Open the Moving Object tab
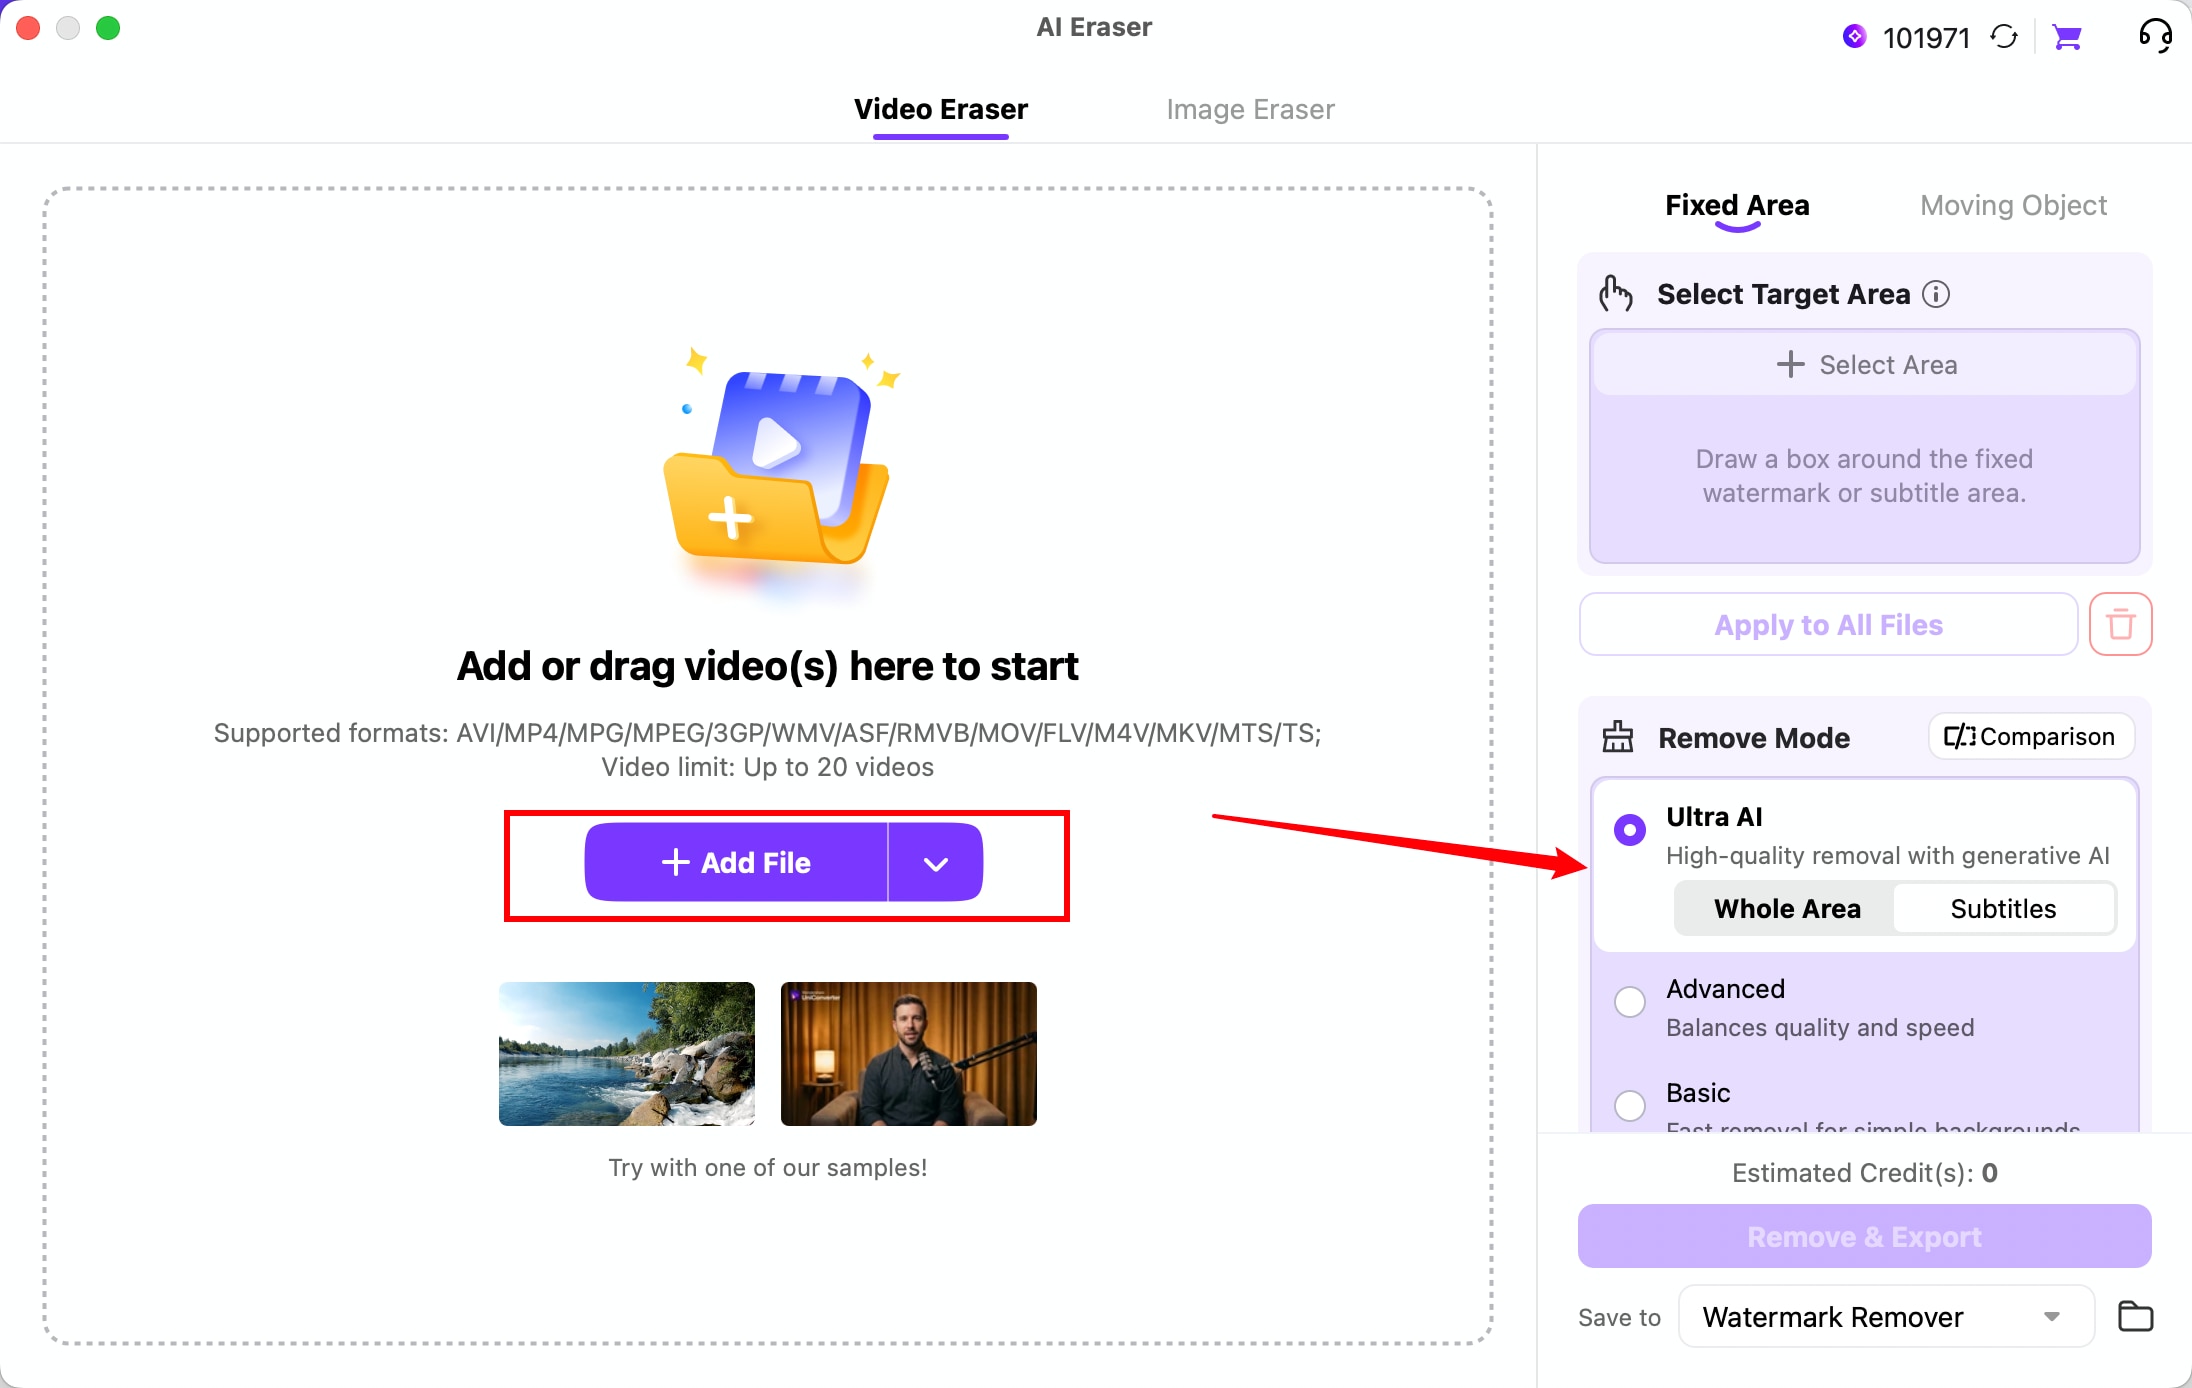Viewport: 2192px width, 1388px height. (x=2013, y=205)
